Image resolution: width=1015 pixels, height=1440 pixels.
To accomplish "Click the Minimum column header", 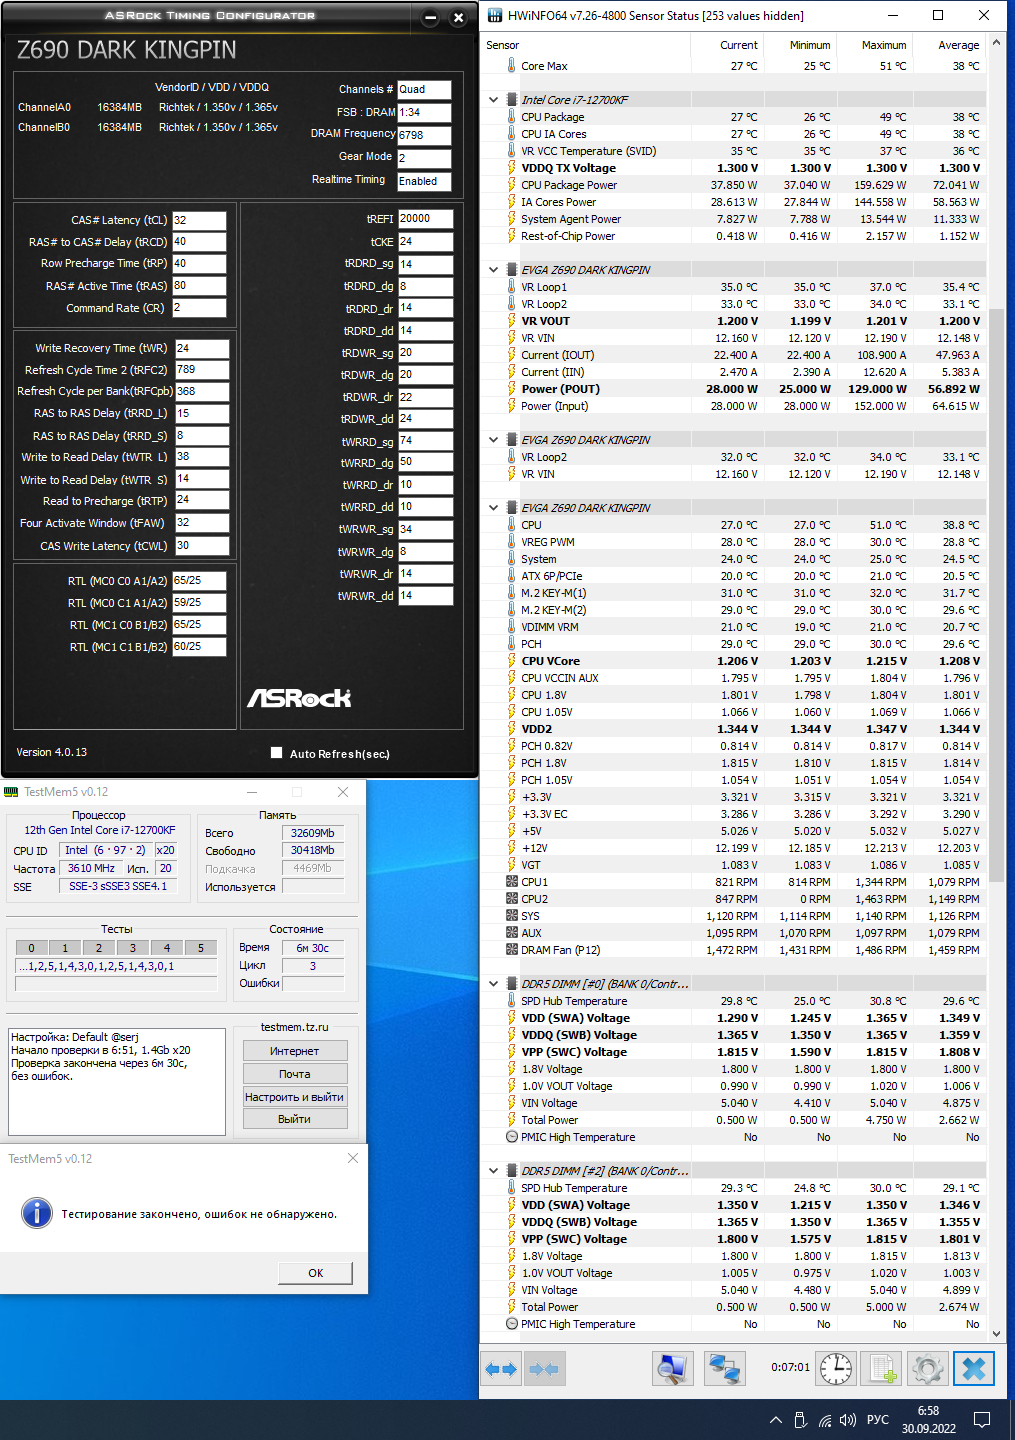I will point(800,45).
